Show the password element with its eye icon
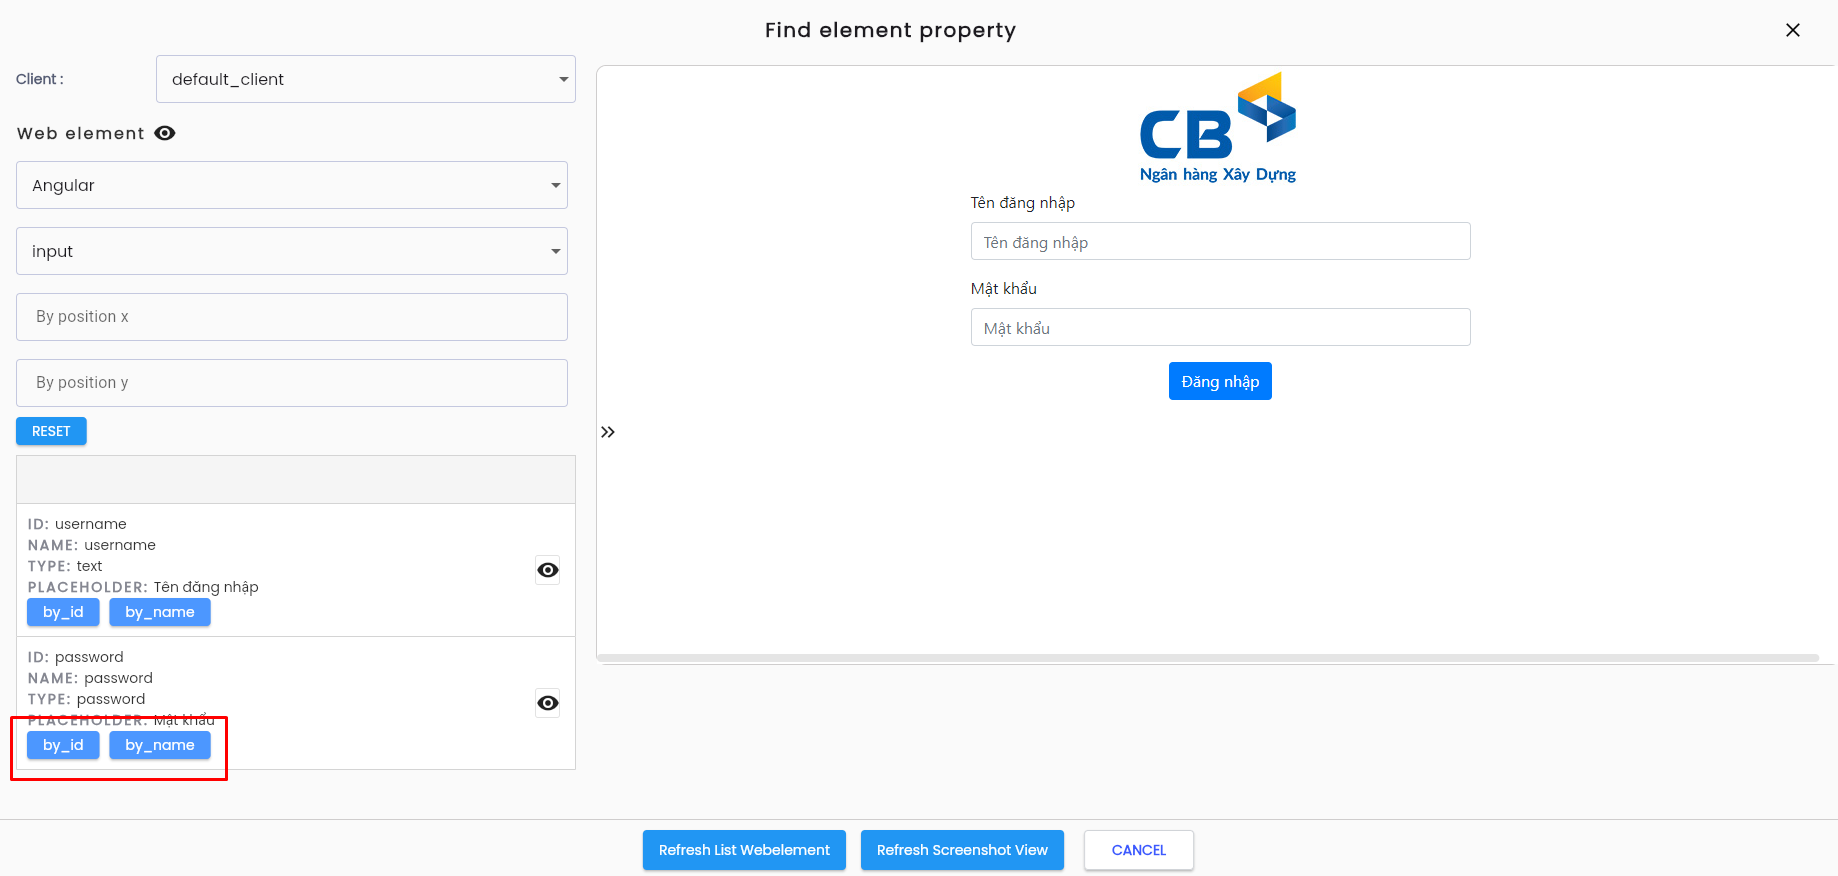Screen dimensions: 1838x876 tap(548, 703)
